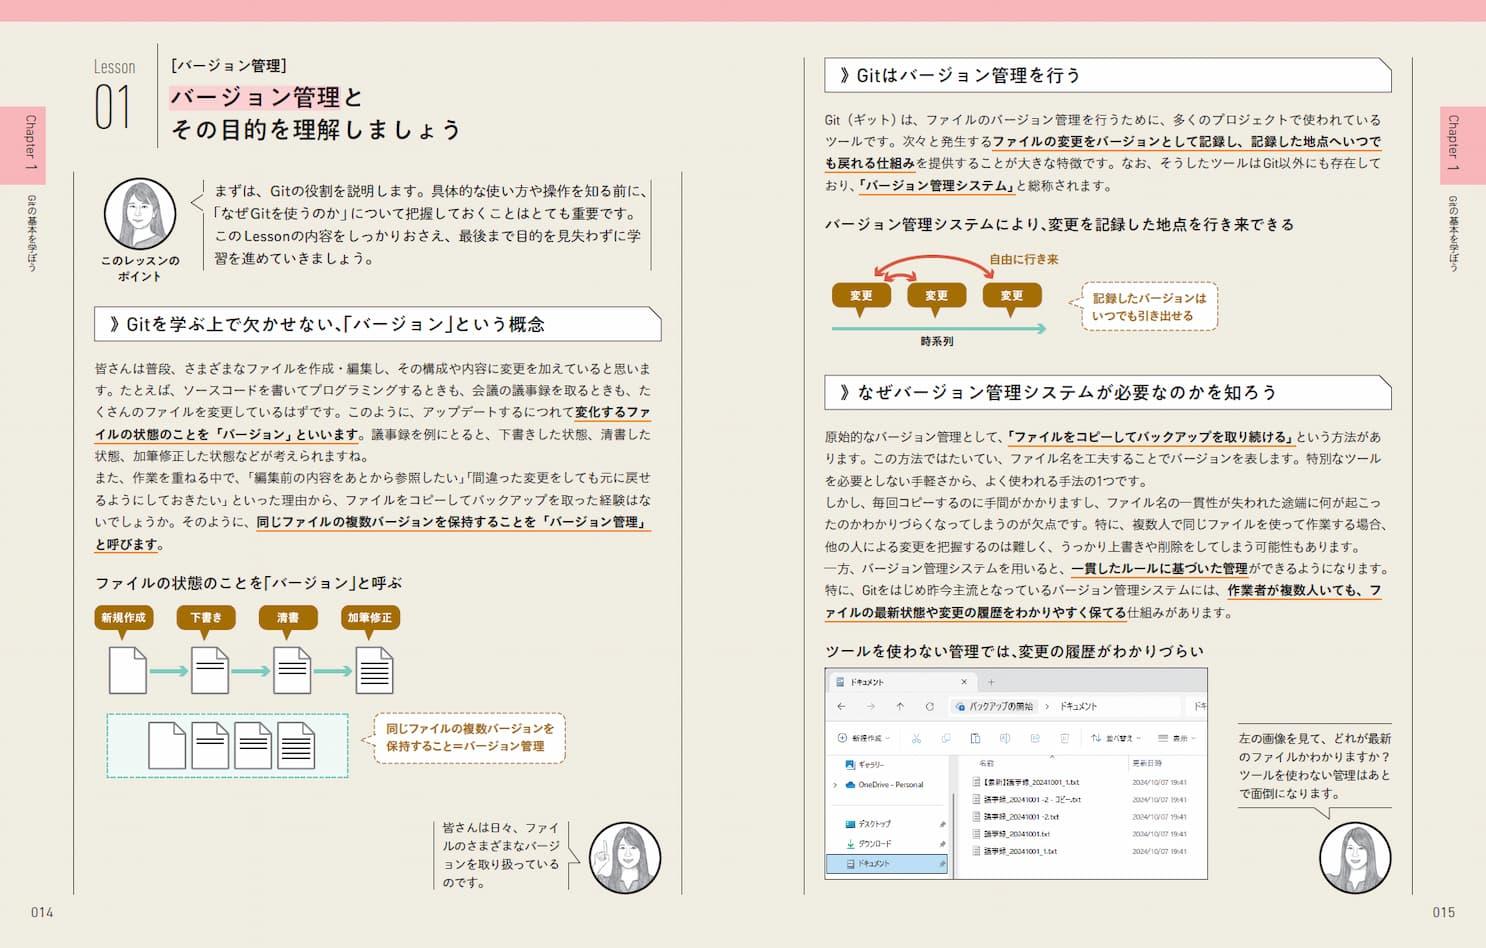Viewport: 1486px width, 948px height.
Task: Click the 清書 document icon in diagram
Action: [292, 671]
